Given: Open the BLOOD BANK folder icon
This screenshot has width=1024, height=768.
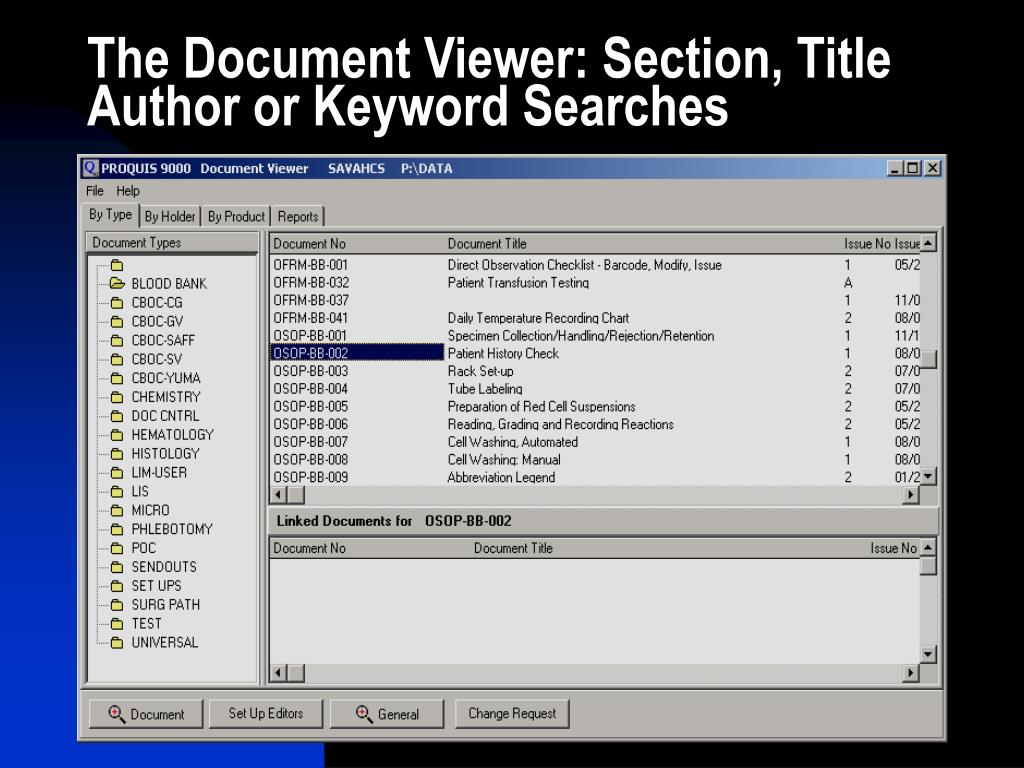Looking at the screenshot, I should (x=117, y=283).
